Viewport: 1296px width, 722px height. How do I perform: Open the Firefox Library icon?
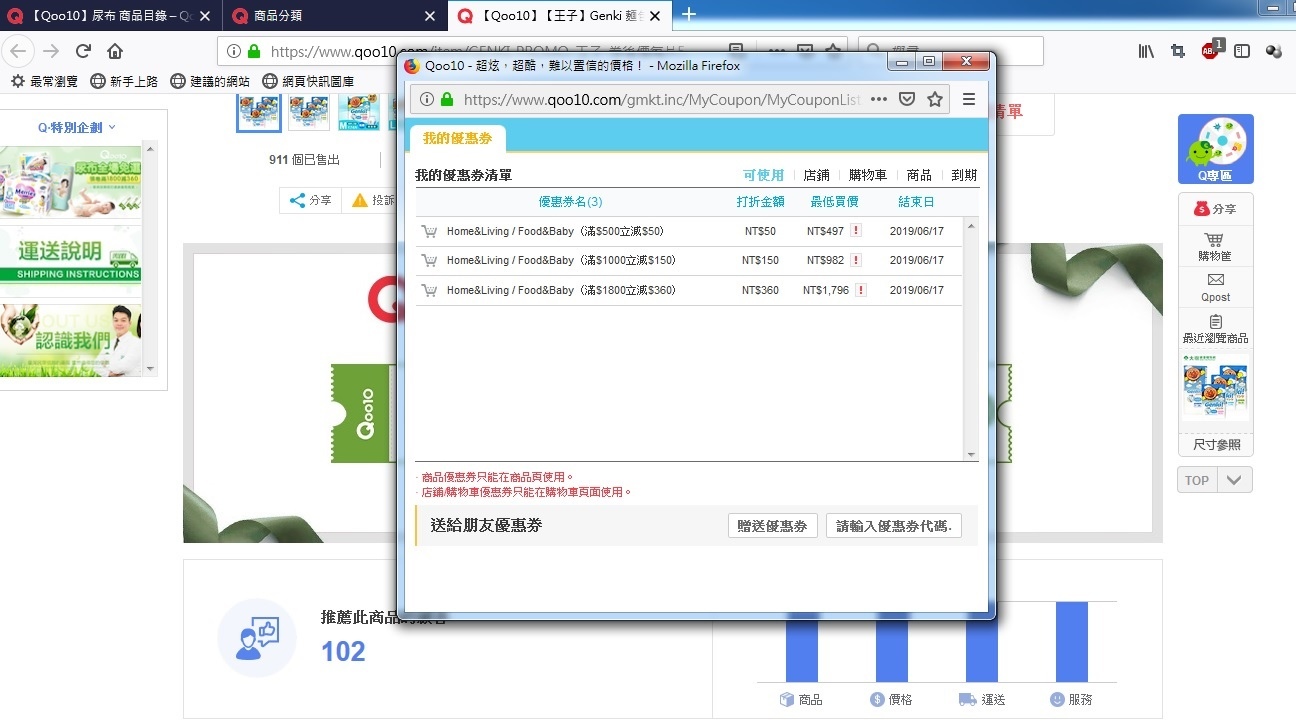click(1146, 51)
